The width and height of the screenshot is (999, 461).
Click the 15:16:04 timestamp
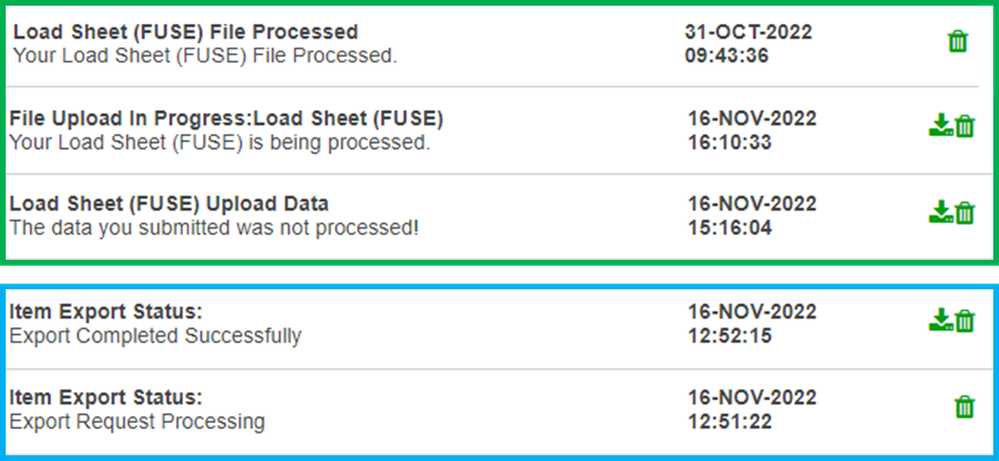(729, 228)
